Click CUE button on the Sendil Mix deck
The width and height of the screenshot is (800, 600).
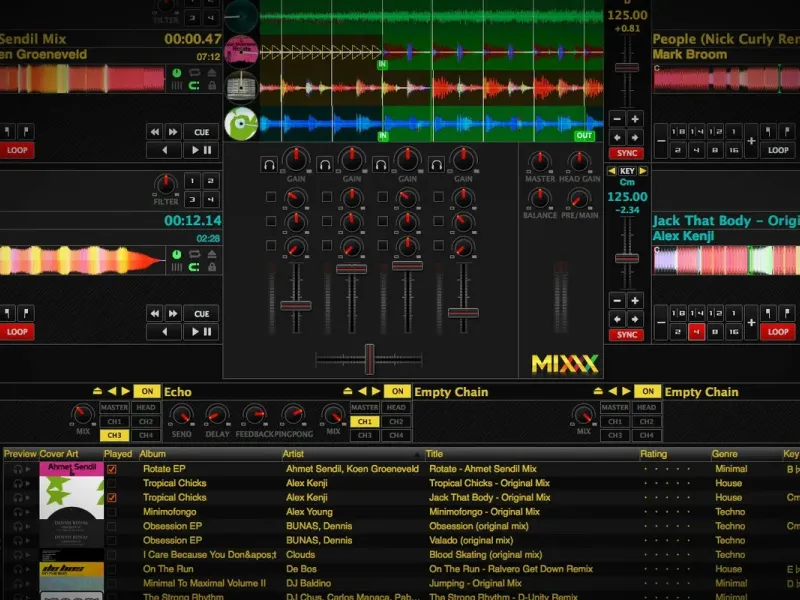pyautogui.click(x=202, y=132)
